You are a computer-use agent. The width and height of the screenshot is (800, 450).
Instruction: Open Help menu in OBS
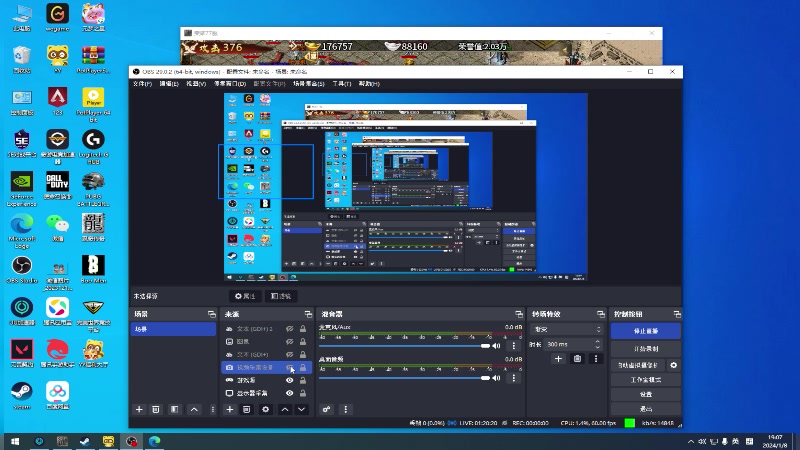369,84
